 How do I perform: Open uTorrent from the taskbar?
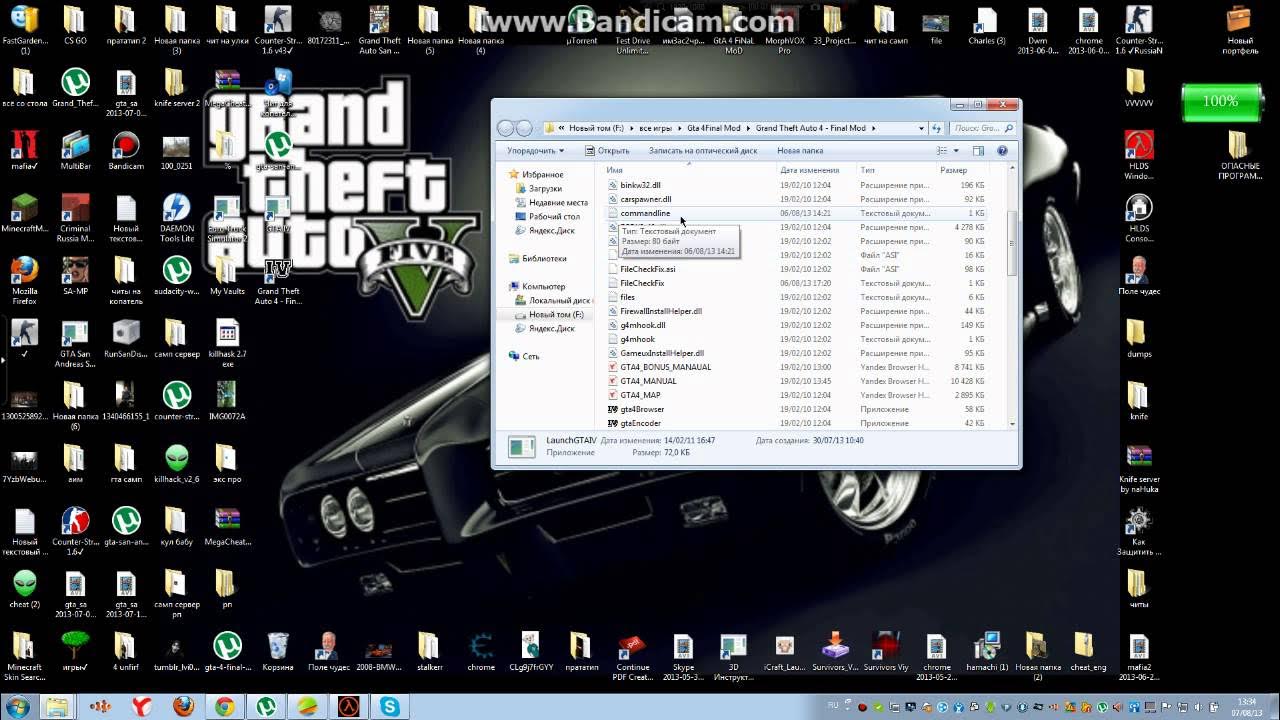[266, 706]
